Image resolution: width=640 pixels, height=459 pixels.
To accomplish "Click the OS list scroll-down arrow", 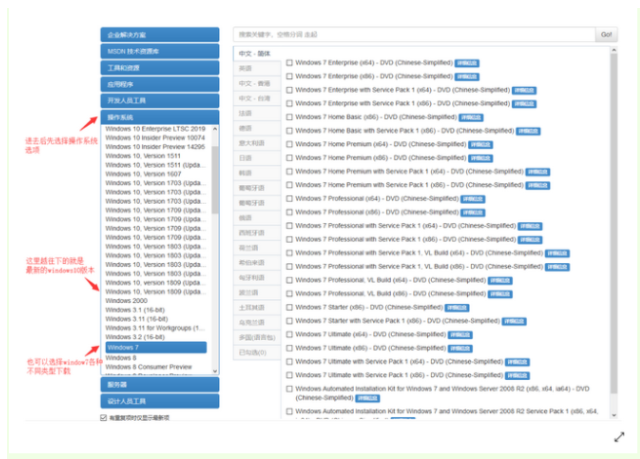I will [x=215, y=371].
